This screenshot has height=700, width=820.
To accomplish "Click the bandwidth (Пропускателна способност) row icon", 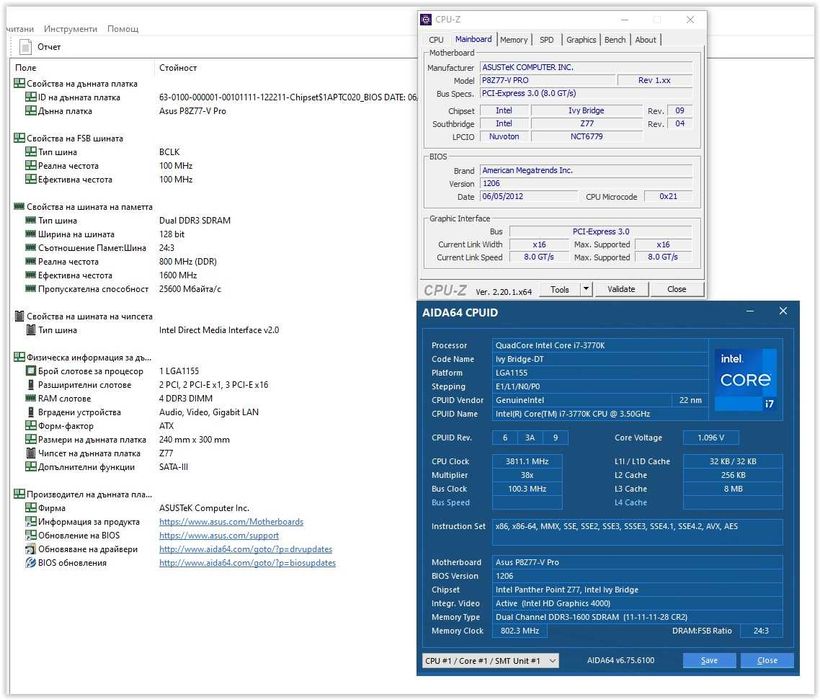I will click(x=31, y=289).
